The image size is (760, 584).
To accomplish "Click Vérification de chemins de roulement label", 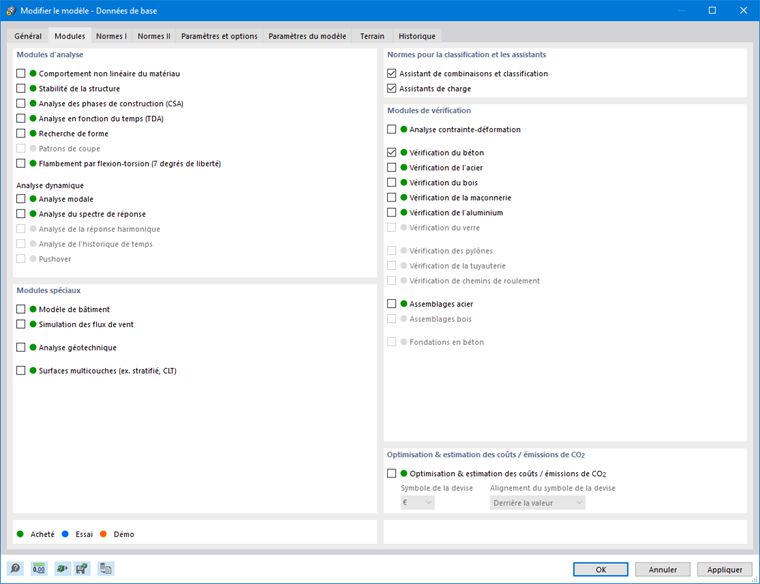I will click(x=475, y=281).
